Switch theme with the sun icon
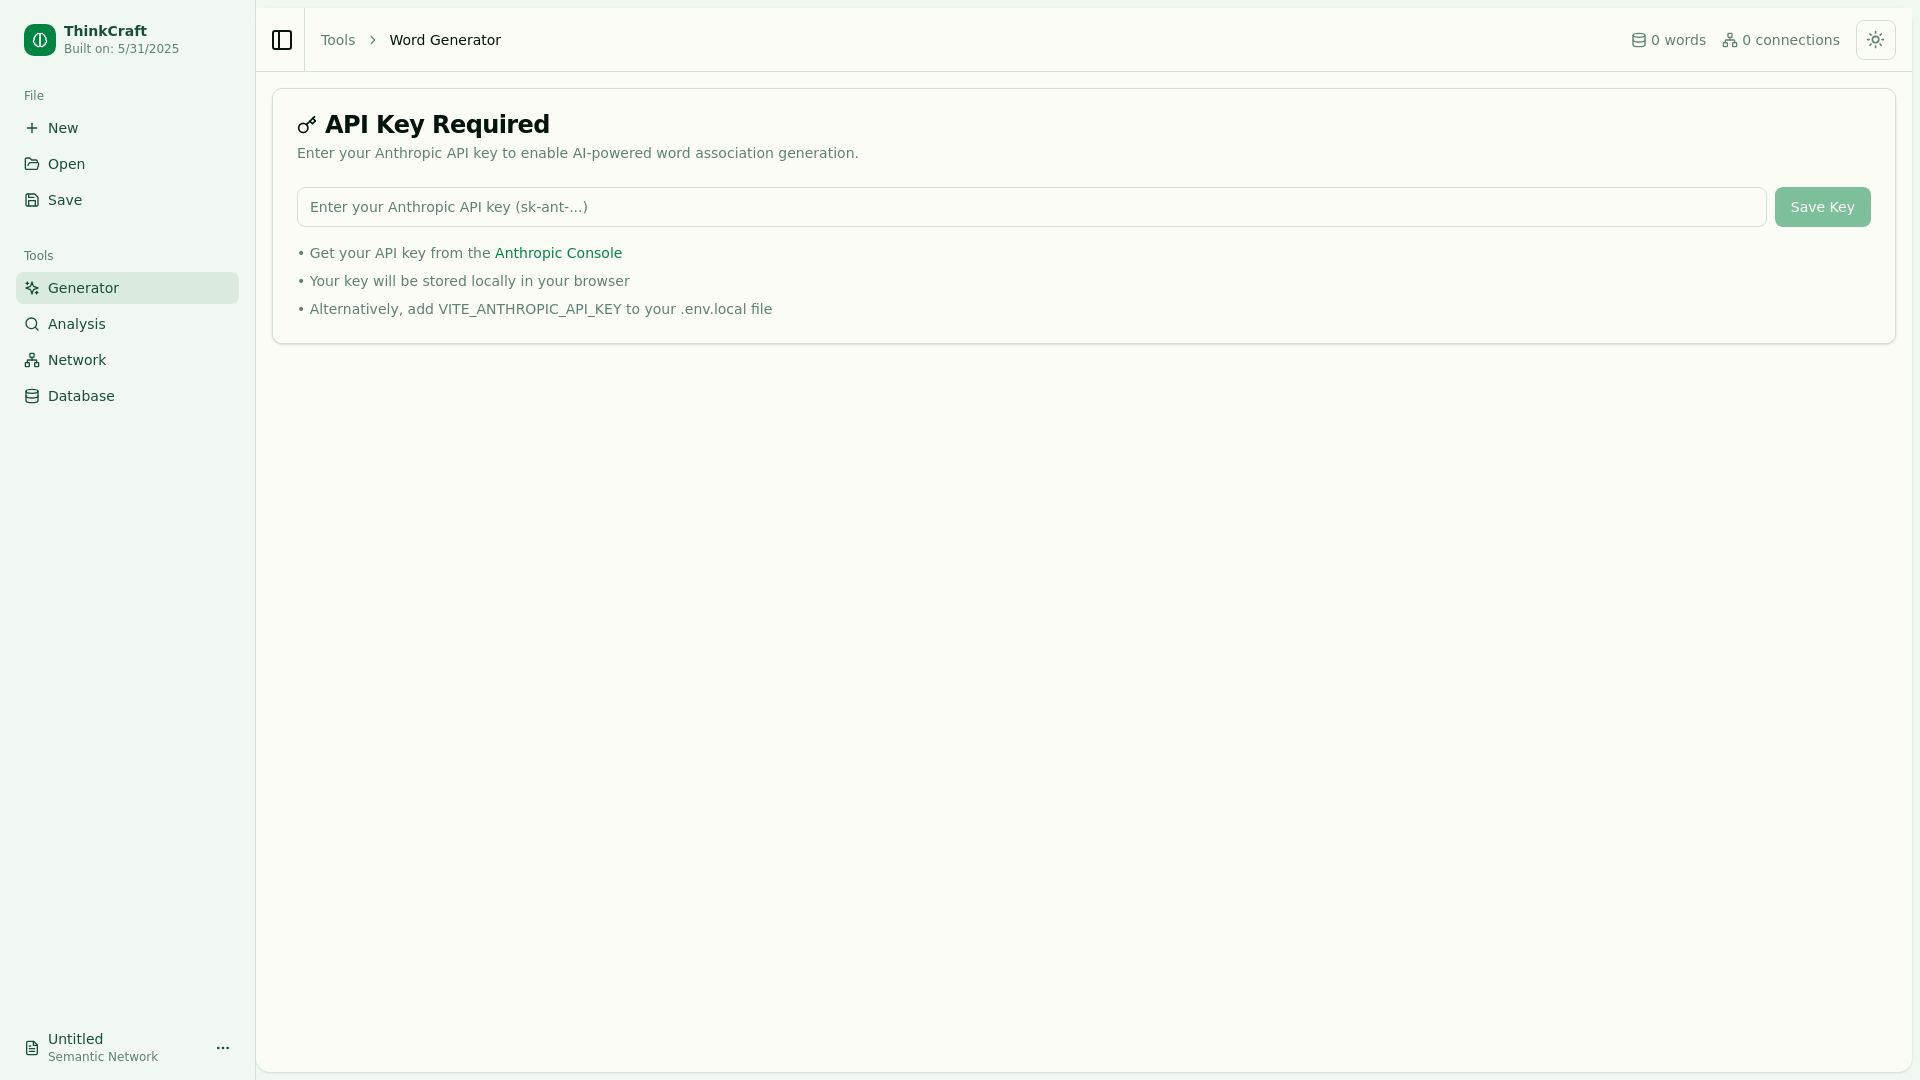The width and height of the screenshot is (1920, 1080). [x=1876, y=40]
